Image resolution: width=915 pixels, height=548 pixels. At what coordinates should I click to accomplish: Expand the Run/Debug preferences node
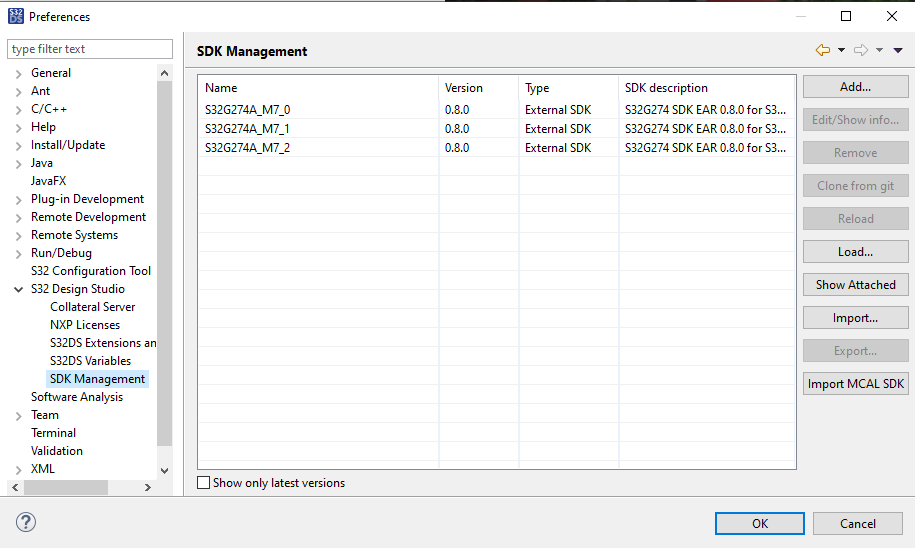coord(18,253)
